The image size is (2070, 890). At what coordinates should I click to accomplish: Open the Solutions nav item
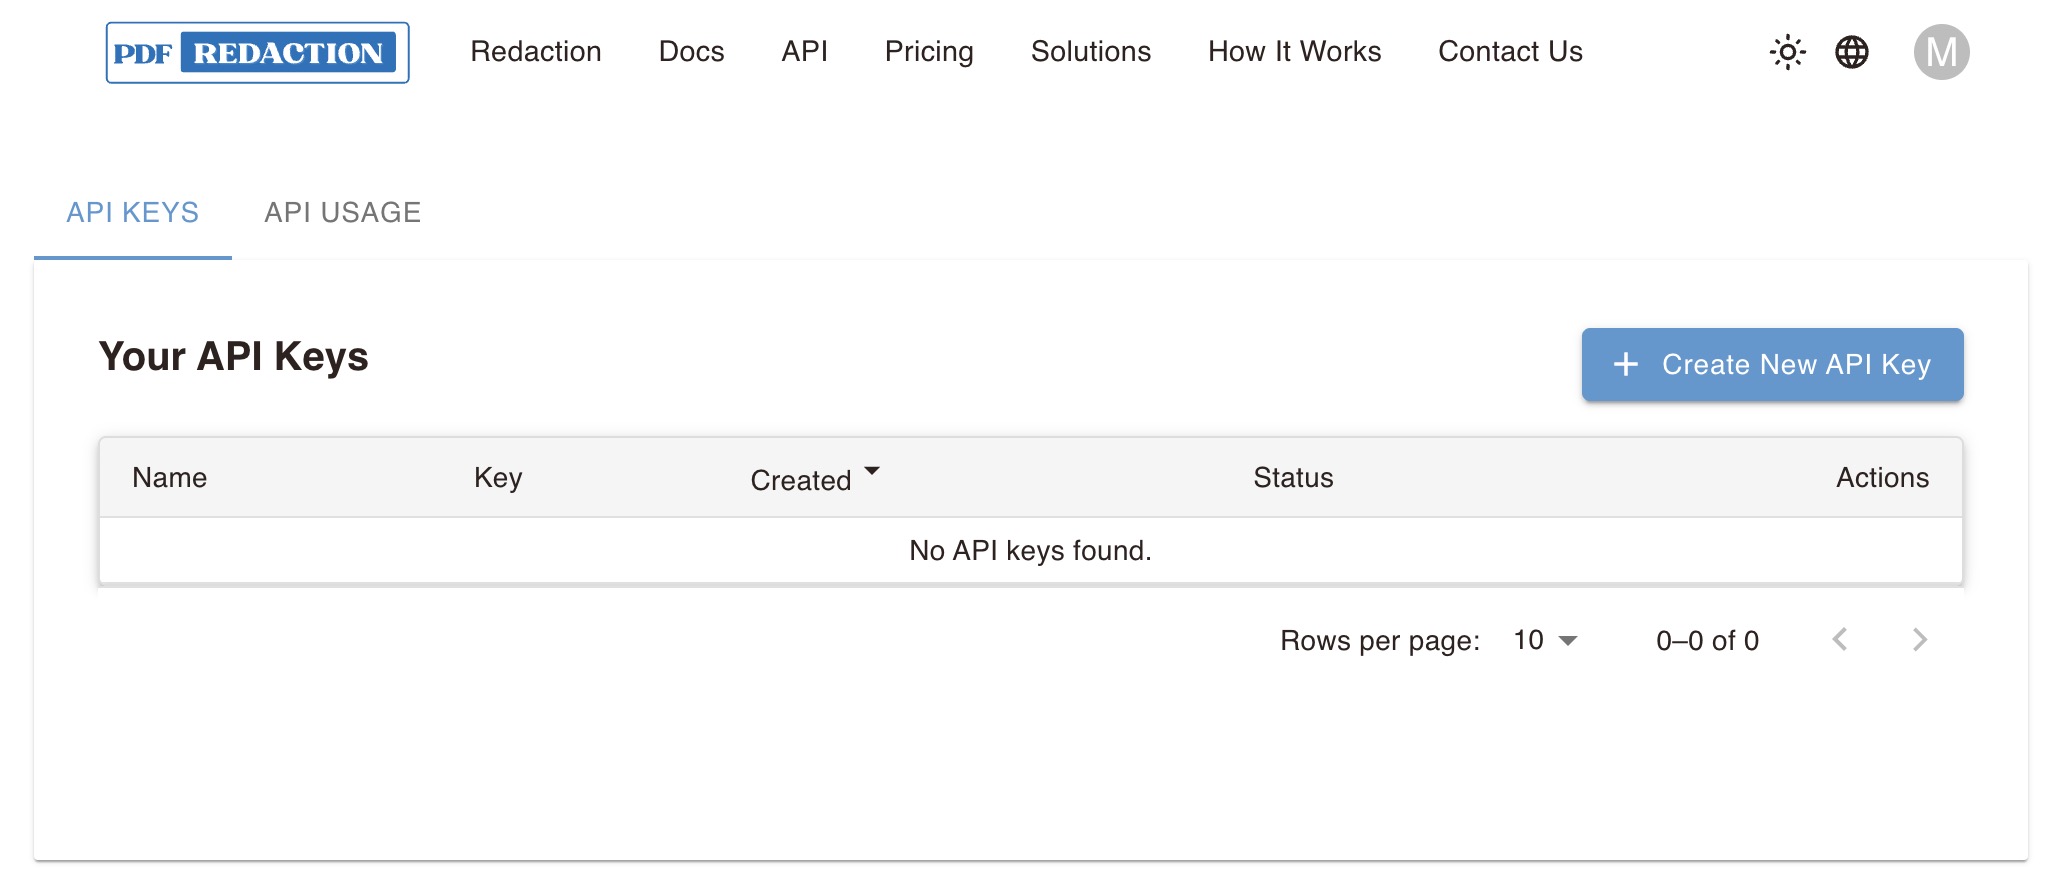(x=1091, y=52)
